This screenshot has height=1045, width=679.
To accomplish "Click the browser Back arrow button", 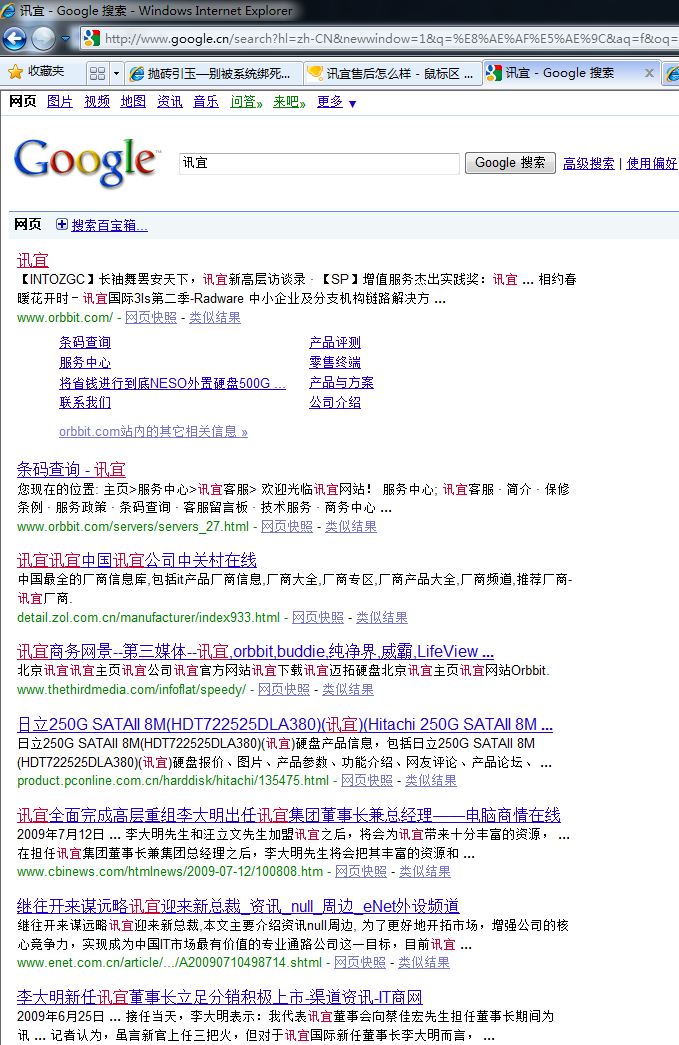I will pos(15,39).
